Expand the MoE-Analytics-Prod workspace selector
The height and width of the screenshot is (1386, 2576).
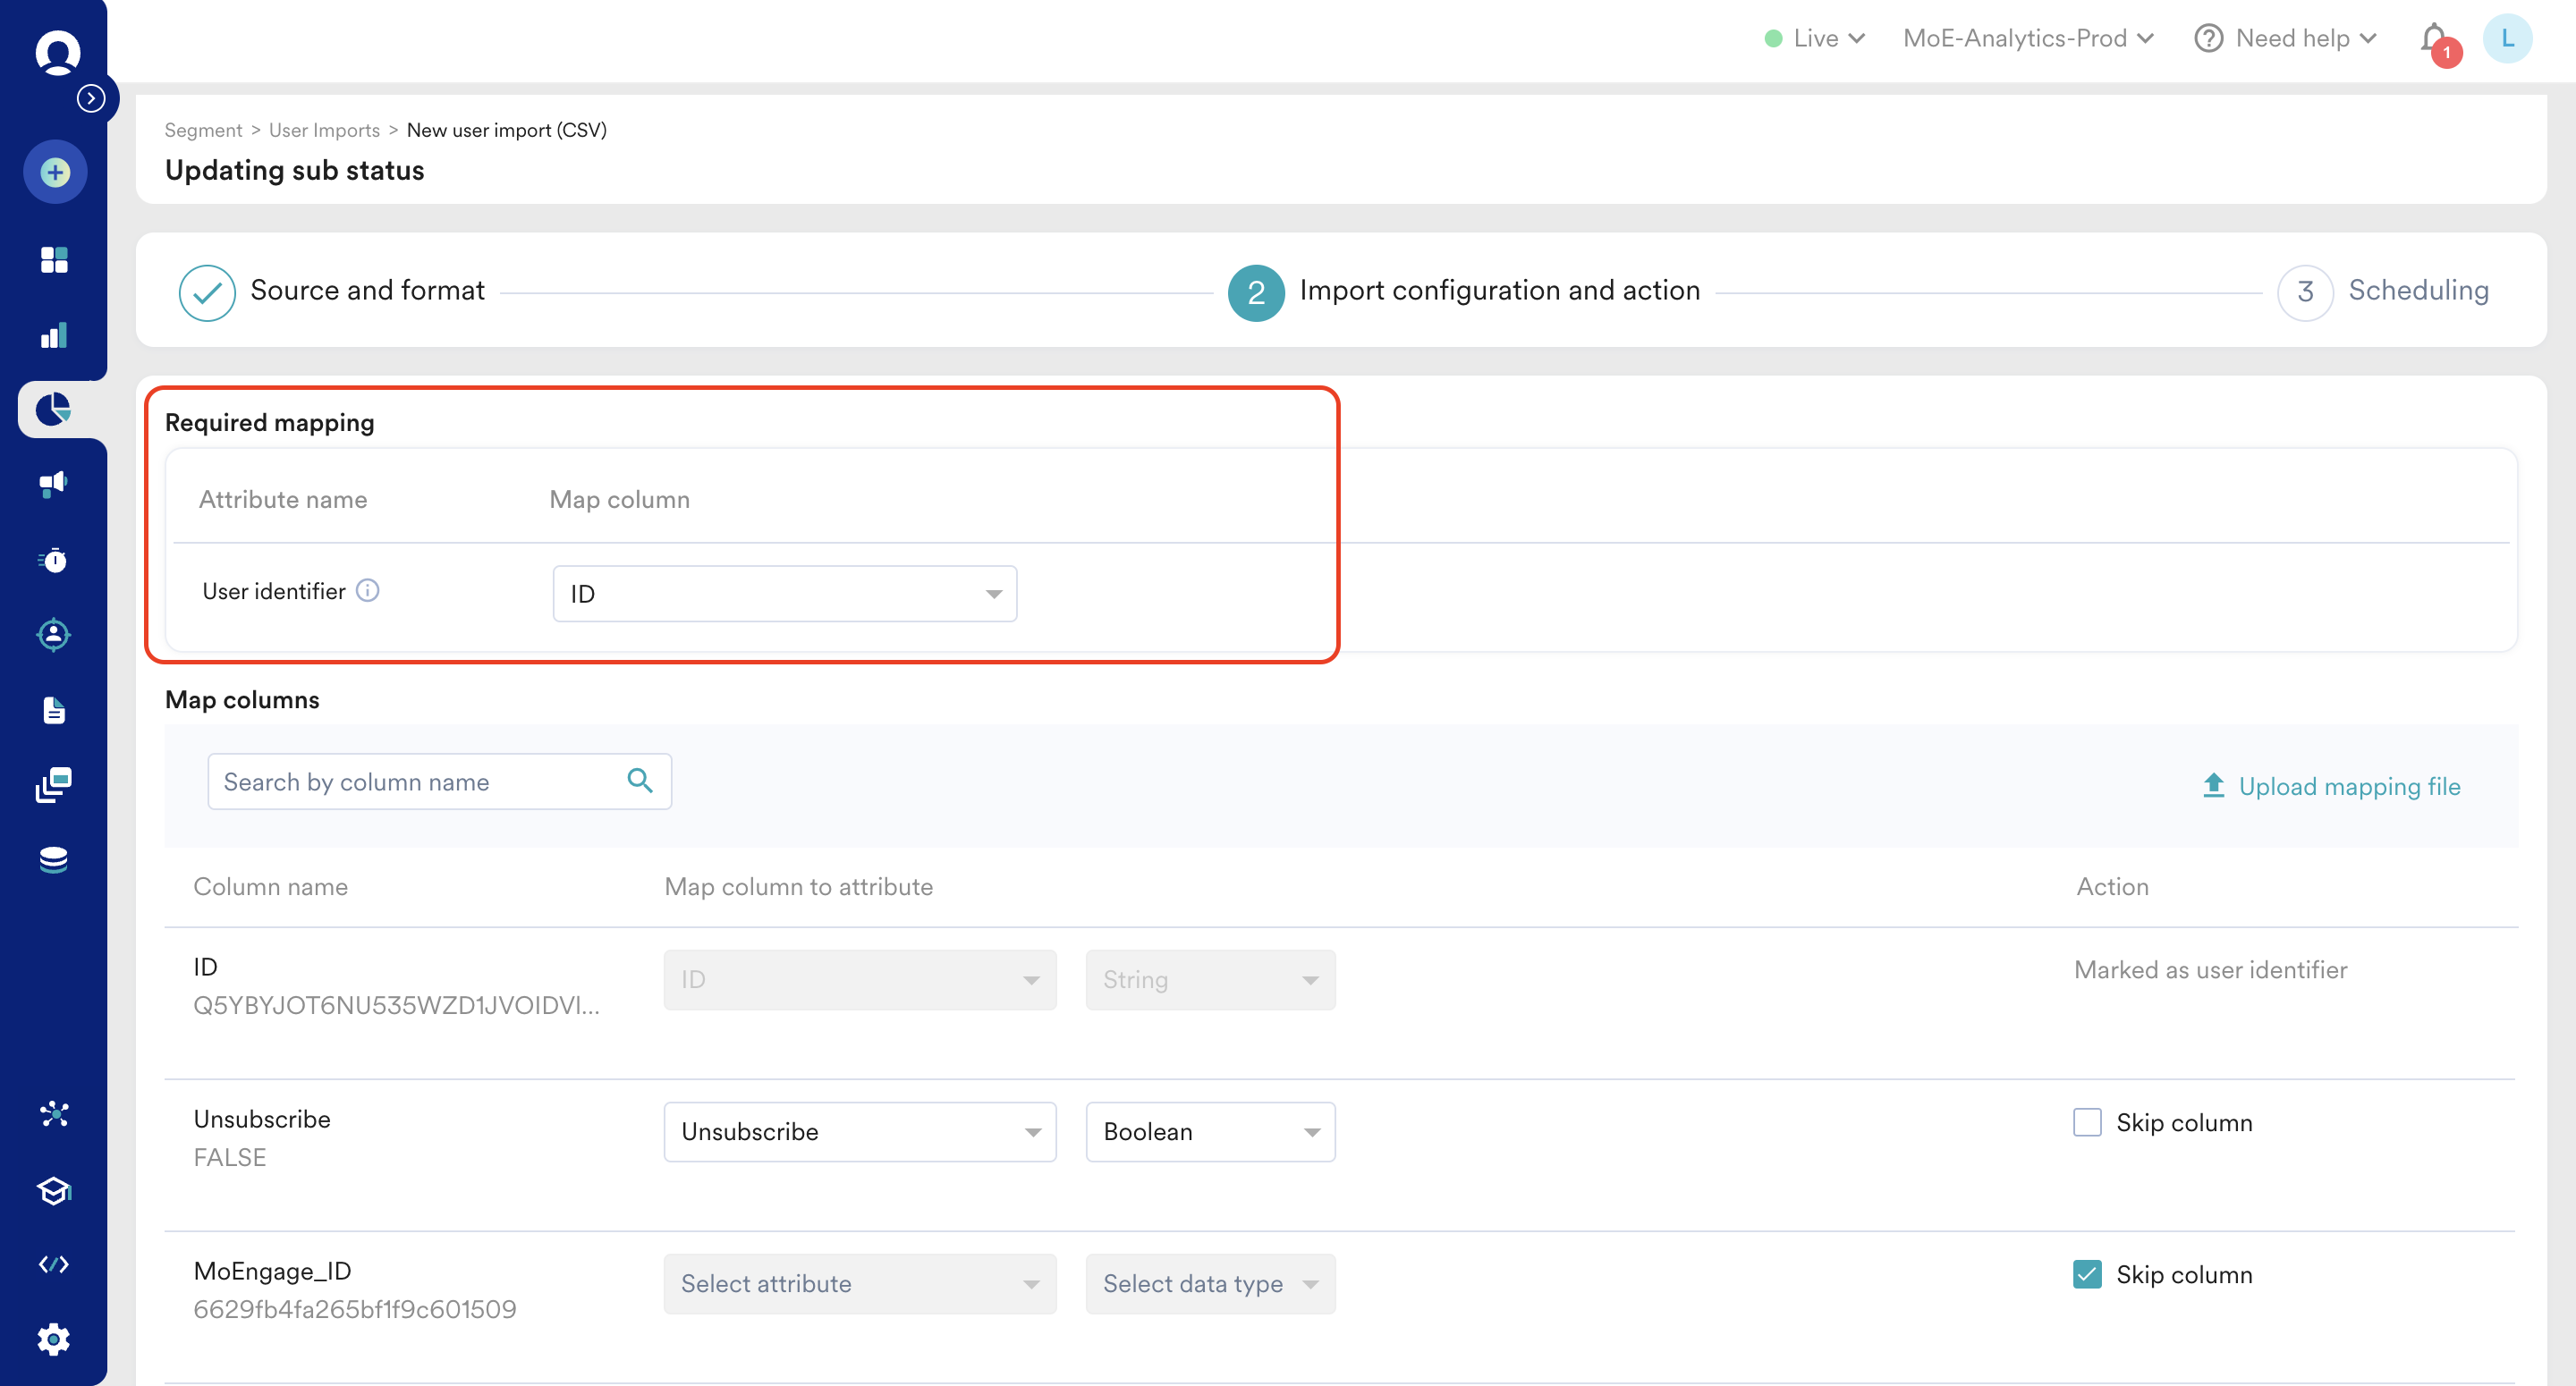2027,39
